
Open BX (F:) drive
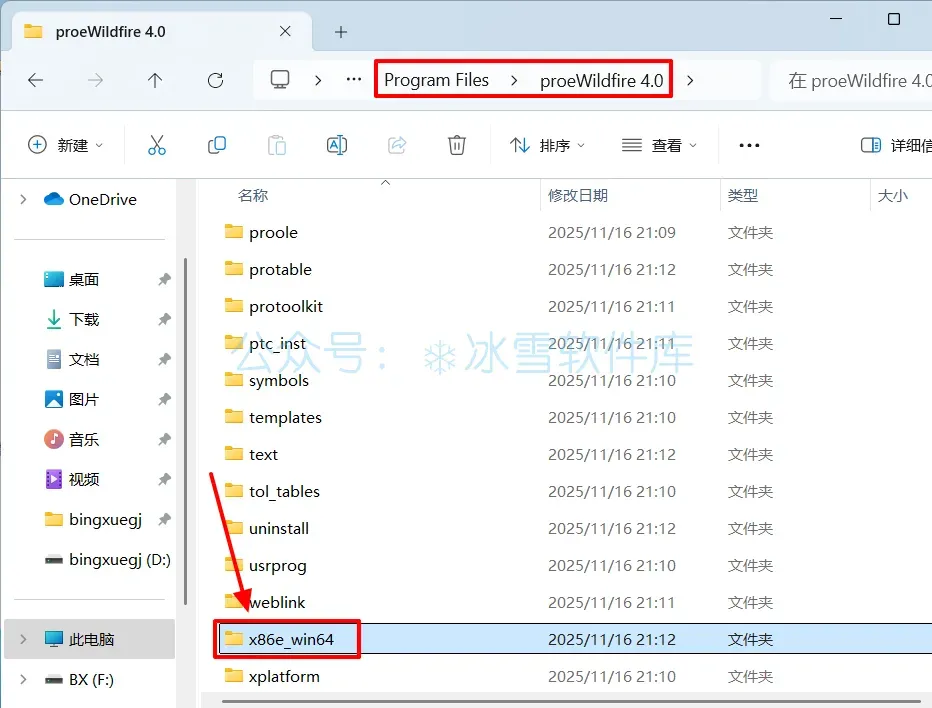(80, 679)
